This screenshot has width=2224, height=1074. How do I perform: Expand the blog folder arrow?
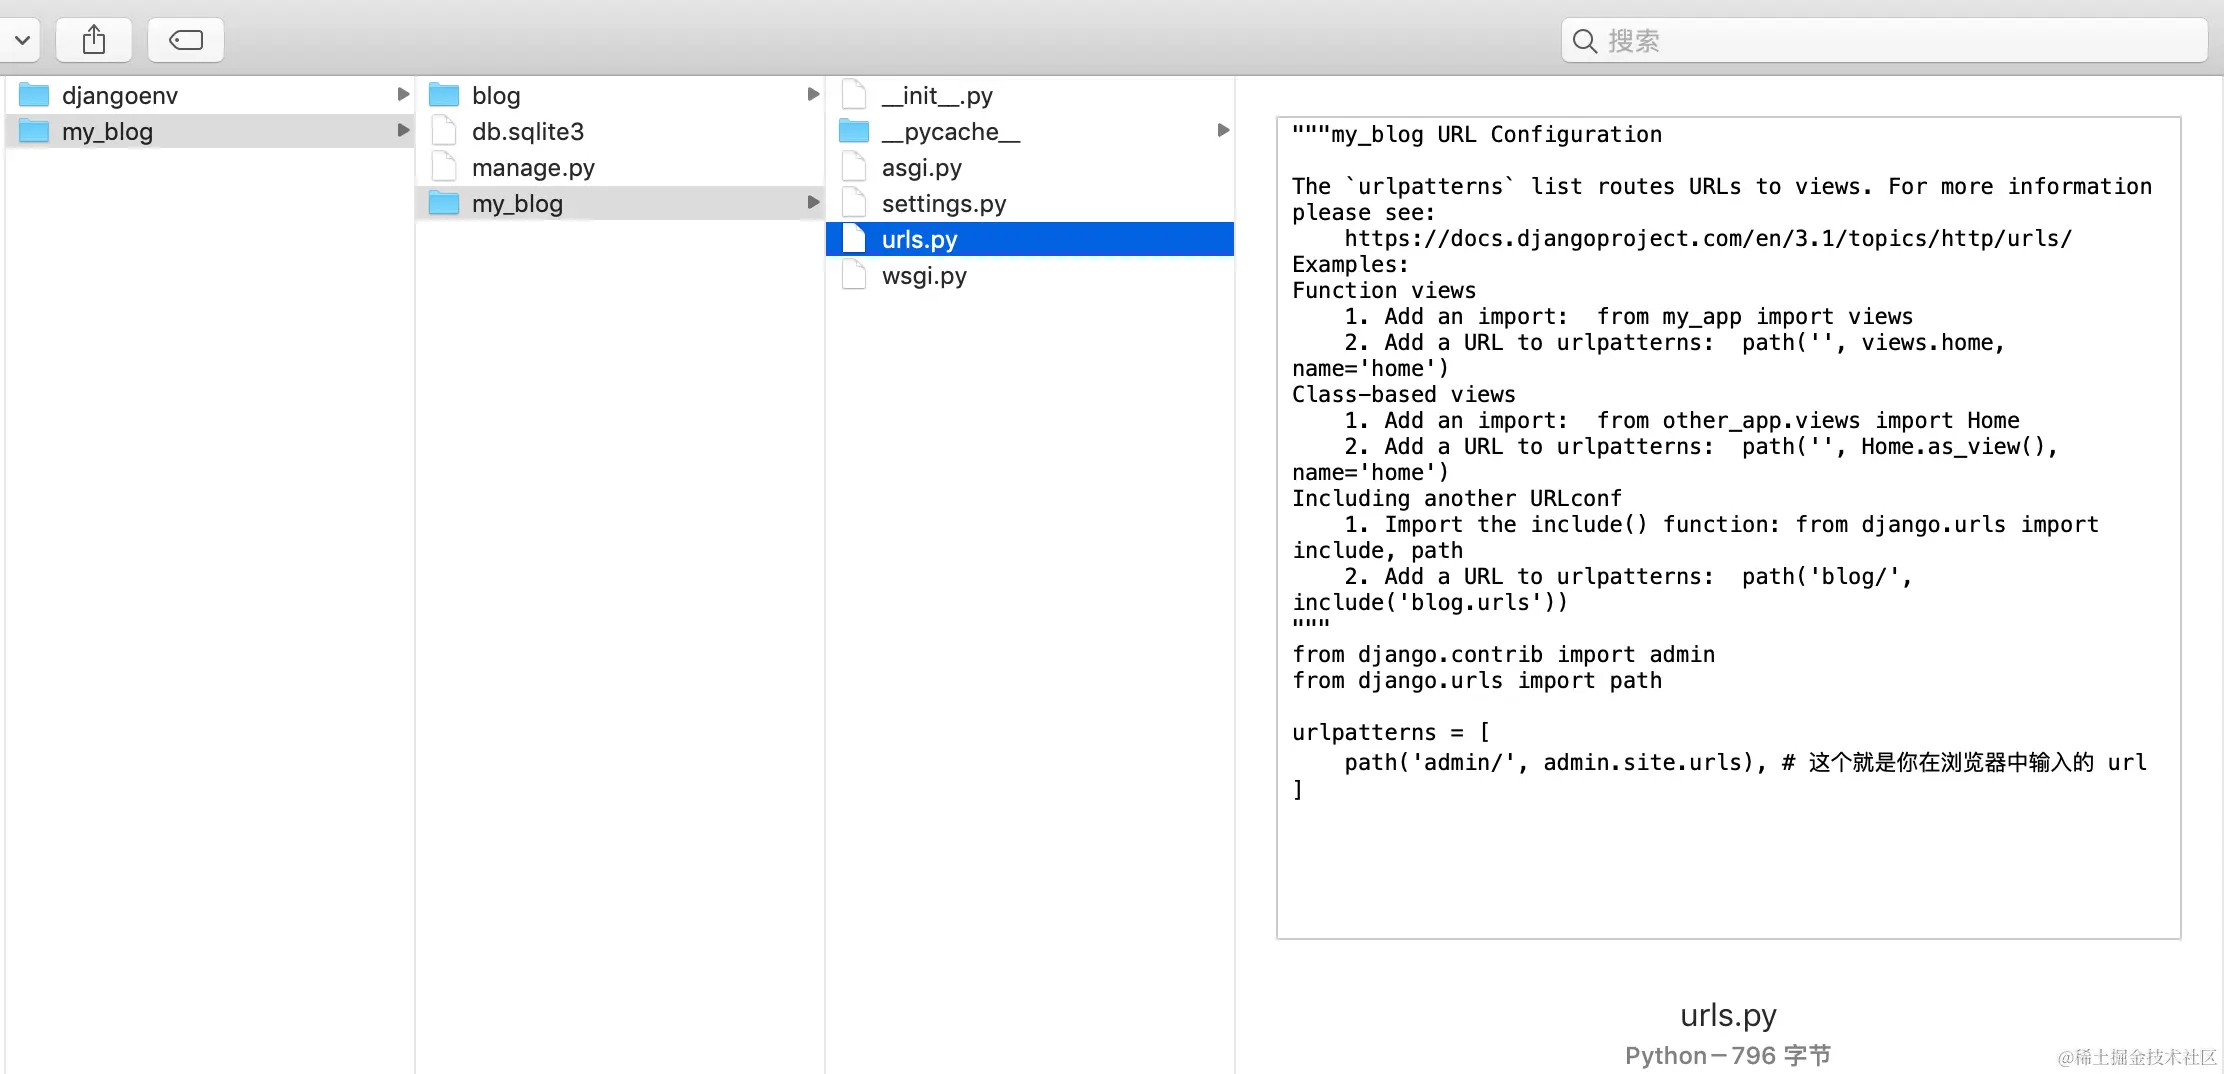click(x=813, y=94)
